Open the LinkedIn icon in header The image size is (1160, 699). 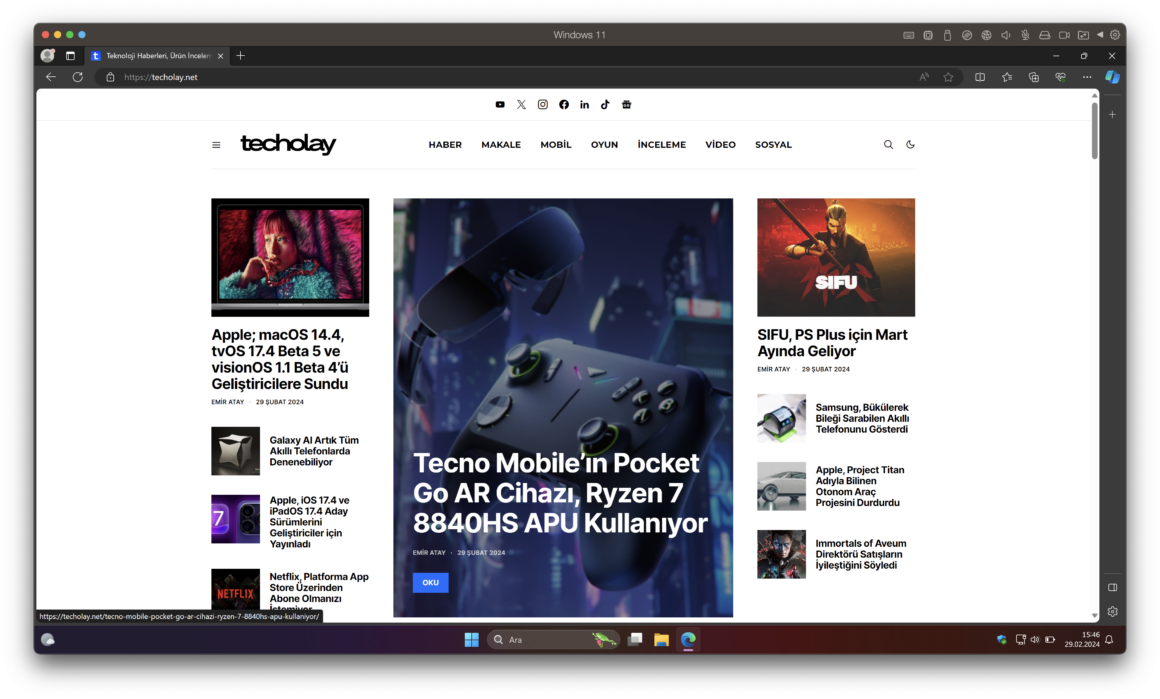click(x=584, y=105)
